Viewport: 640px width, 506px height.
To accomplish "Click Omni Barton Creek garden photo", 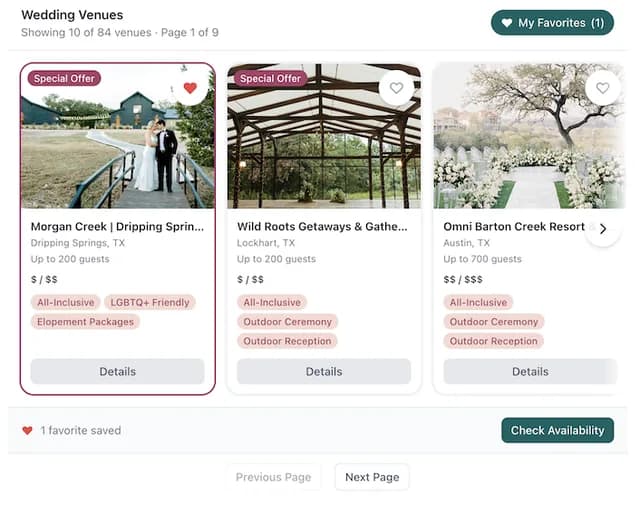I will click(x=529, y=136).
